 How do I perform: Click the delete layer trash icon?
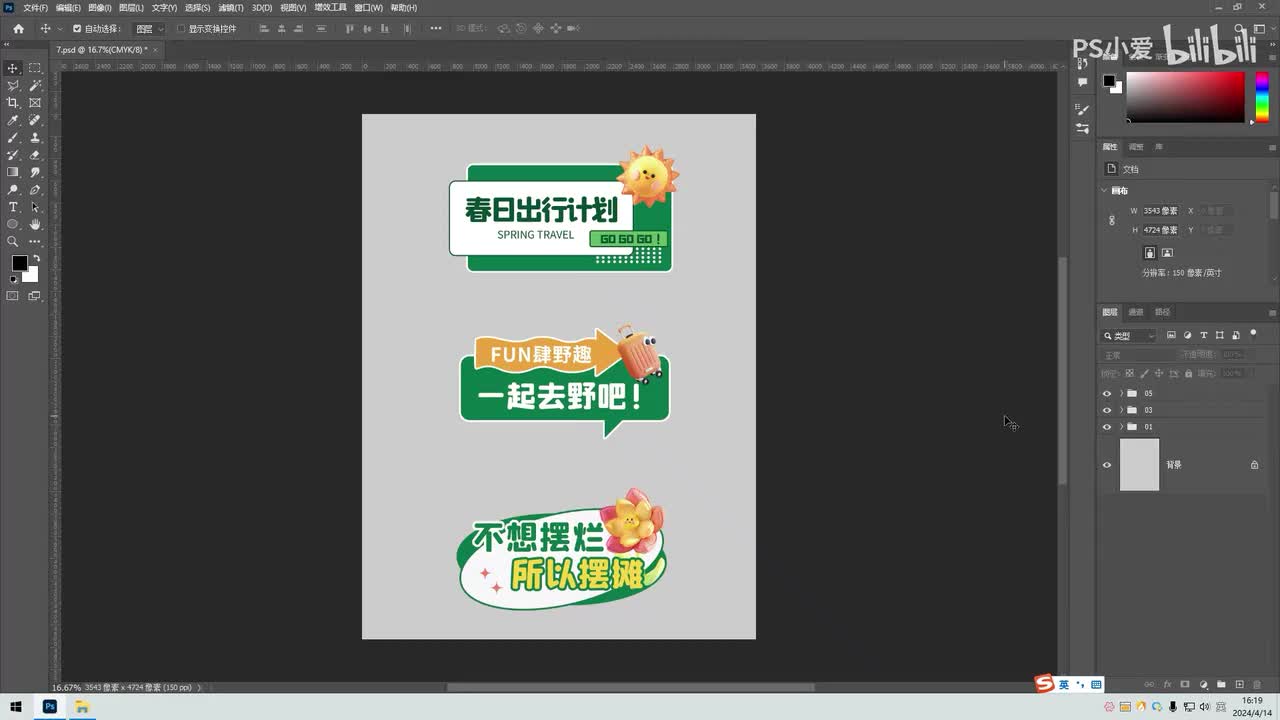coord(1256,685)
